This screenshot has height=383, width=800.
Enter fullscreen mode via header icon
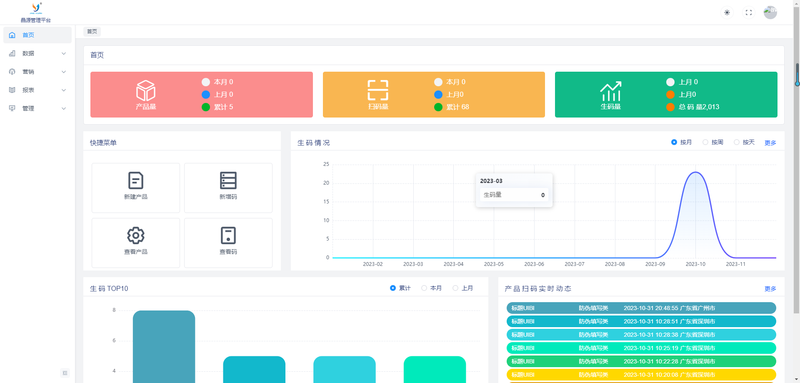coord(749,13)
